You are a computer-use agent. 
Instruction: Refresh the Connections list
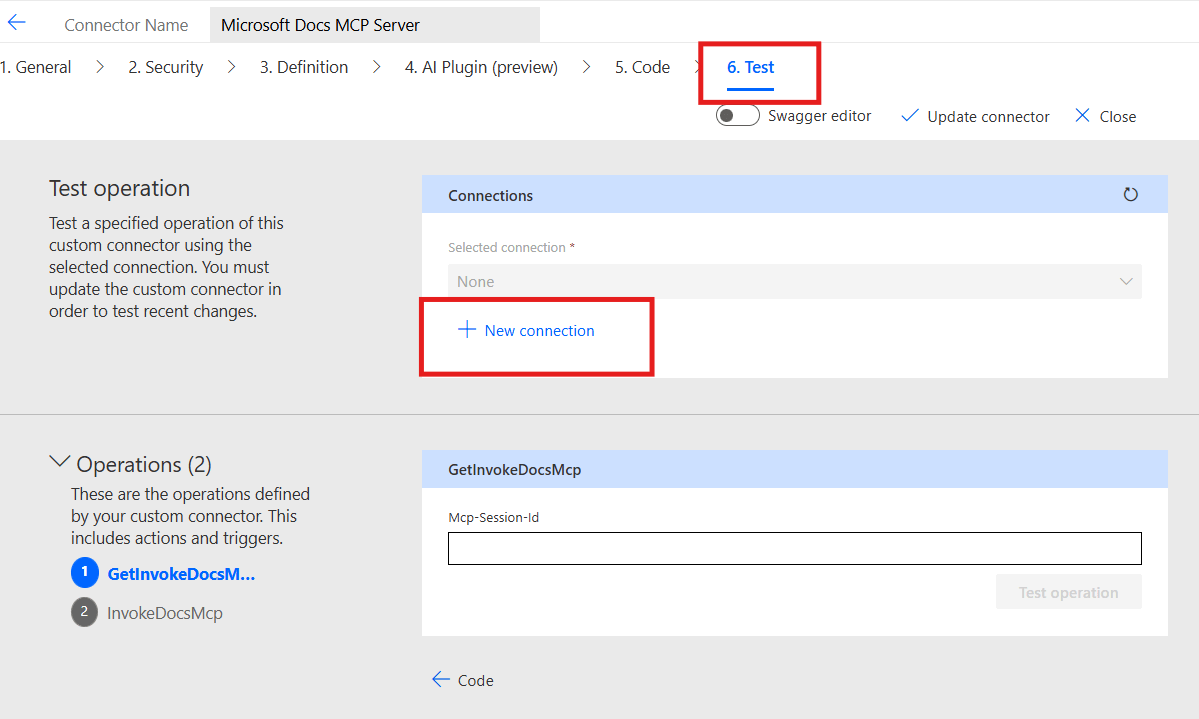pyautogui.click(x=1130, y=195)
